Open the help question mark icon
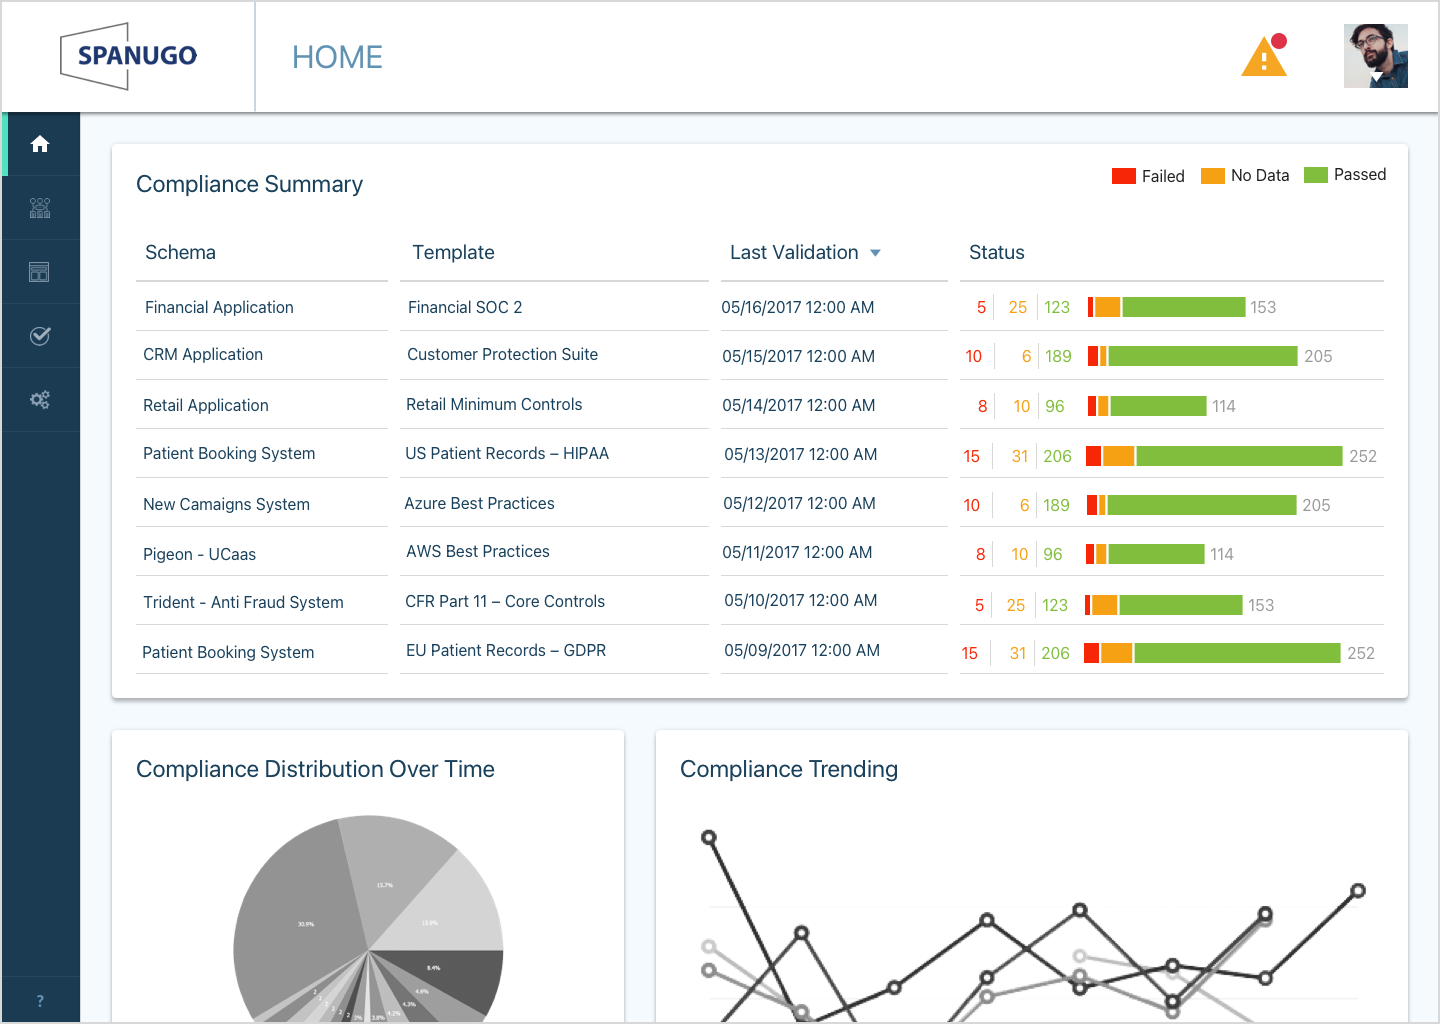1440x1024 pixels. click(40, 1001)
